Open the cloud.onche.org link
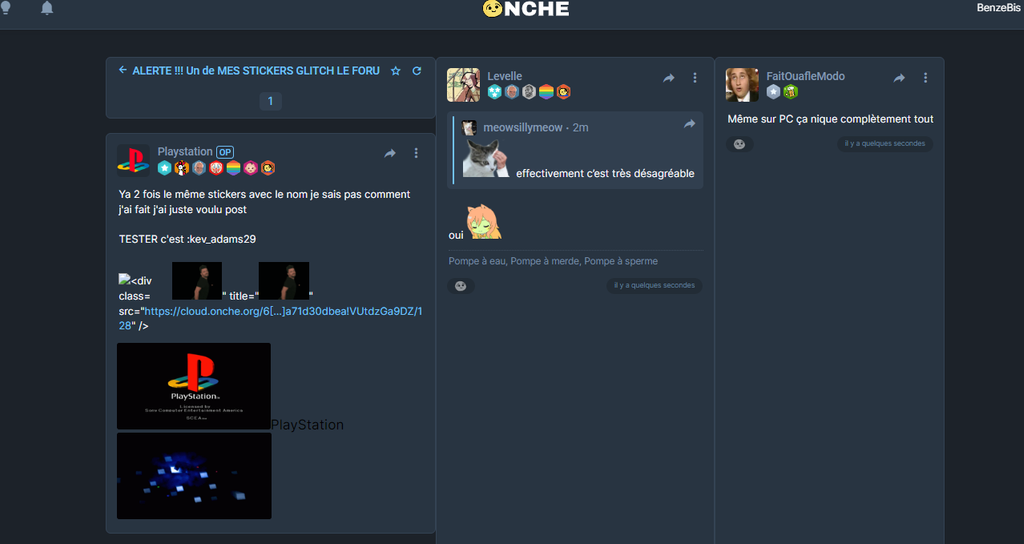Image resolution: width=1024 pixels, height=544 pixels. 283,311
